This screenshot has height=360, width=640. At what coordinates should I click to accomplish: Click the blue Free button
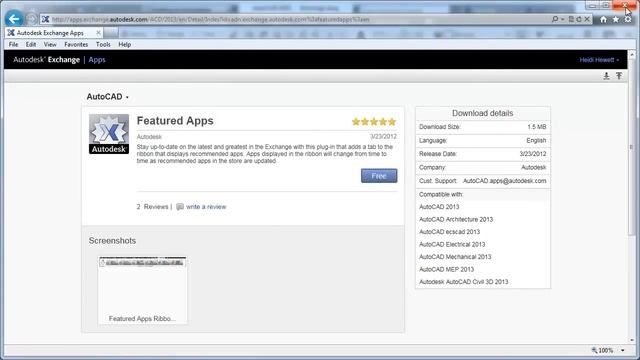pyautogui.click(x=379, y=176)
